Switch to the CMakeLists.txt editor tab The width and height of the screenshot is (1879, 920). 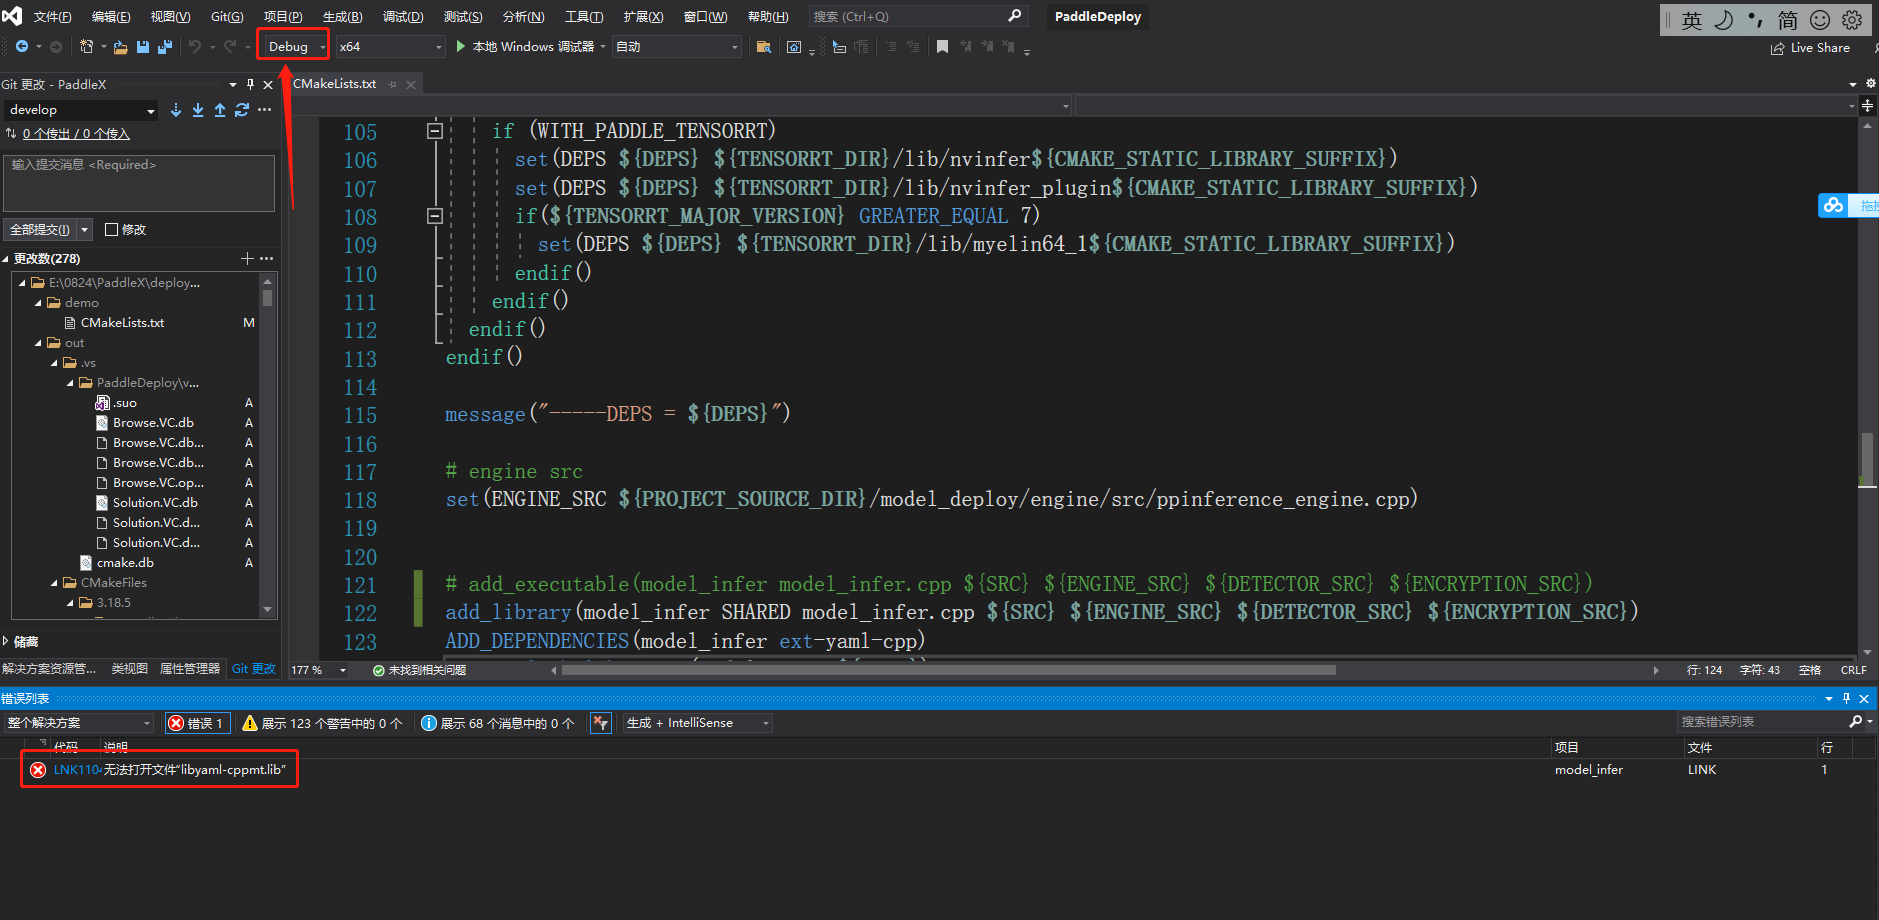coord(335,84)
